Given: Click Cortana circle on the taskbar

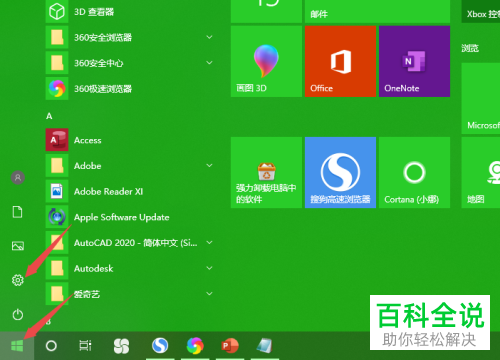Looking at the screenshot, I should tap(51, 346).
